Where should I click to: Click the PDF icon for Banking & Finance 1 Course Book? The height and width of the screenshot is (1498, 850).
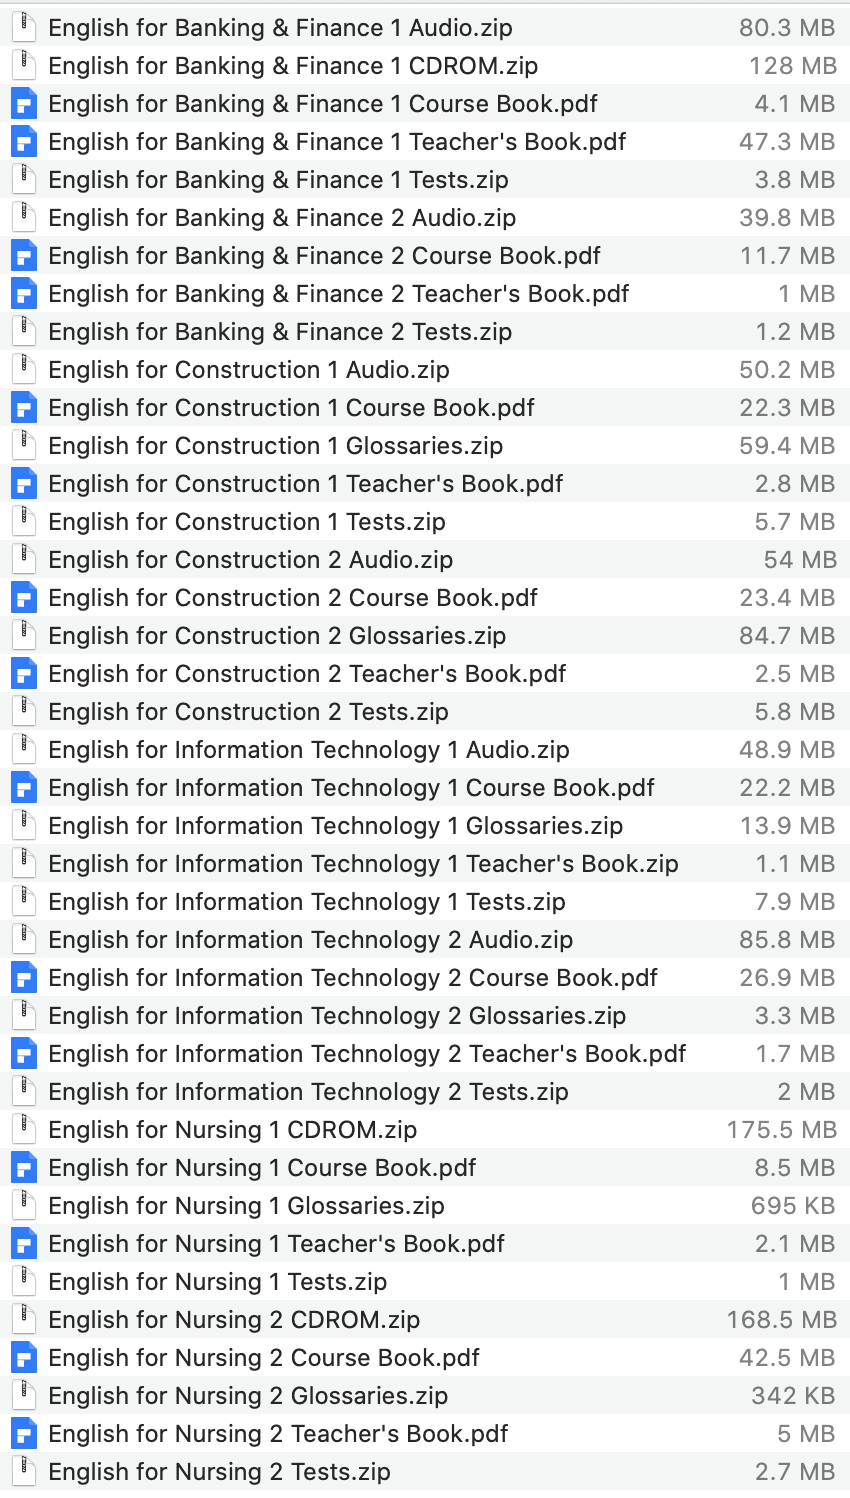[24, 103]
